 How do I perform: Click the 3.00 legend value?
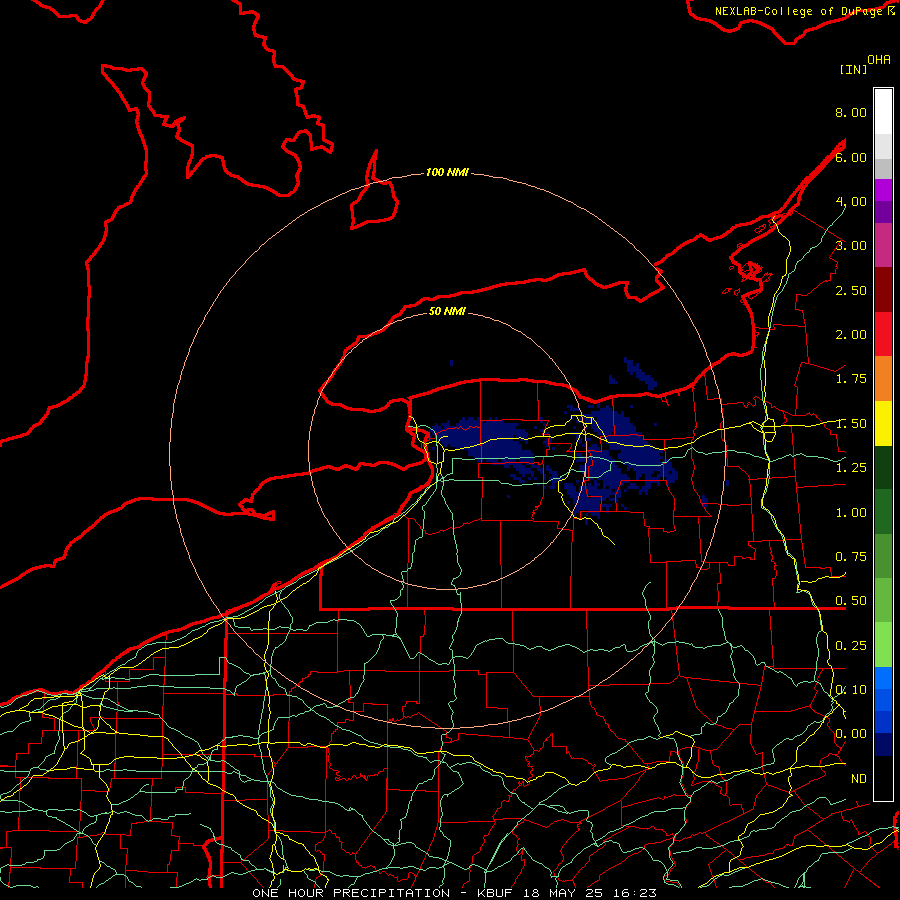(x=851, y=246)
